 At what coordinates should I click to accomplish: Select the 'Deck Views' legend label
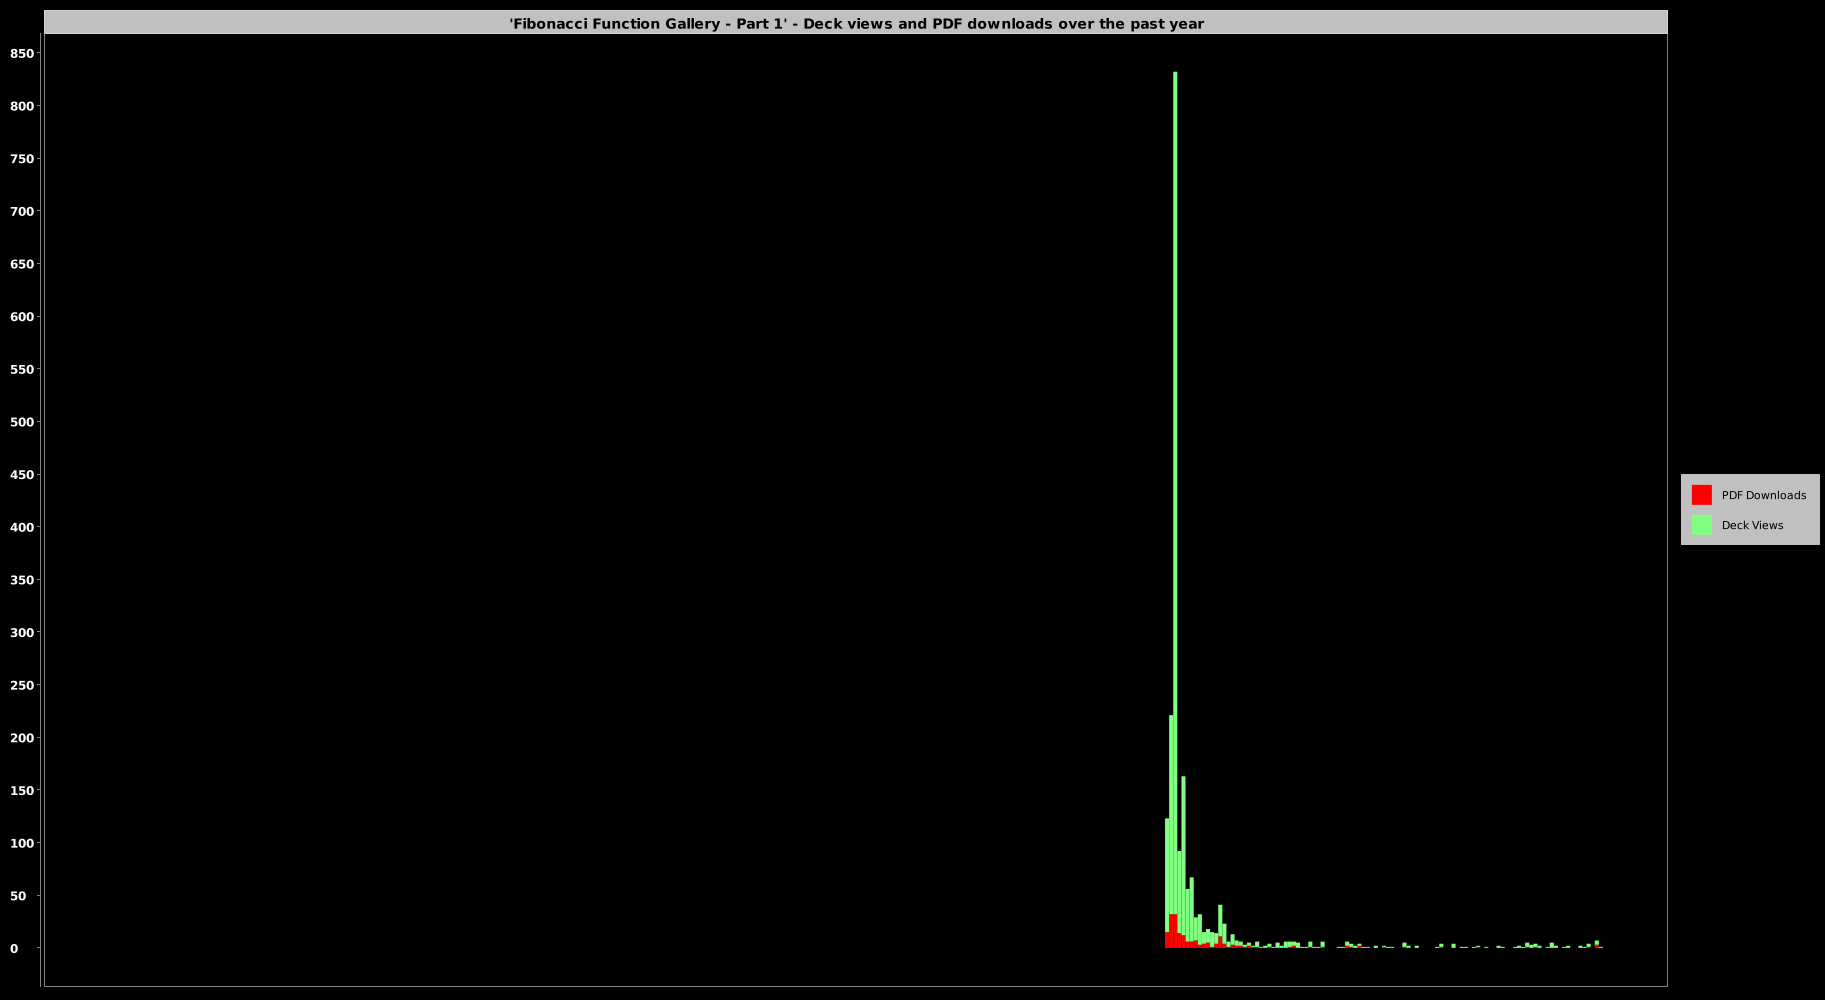1752,525
